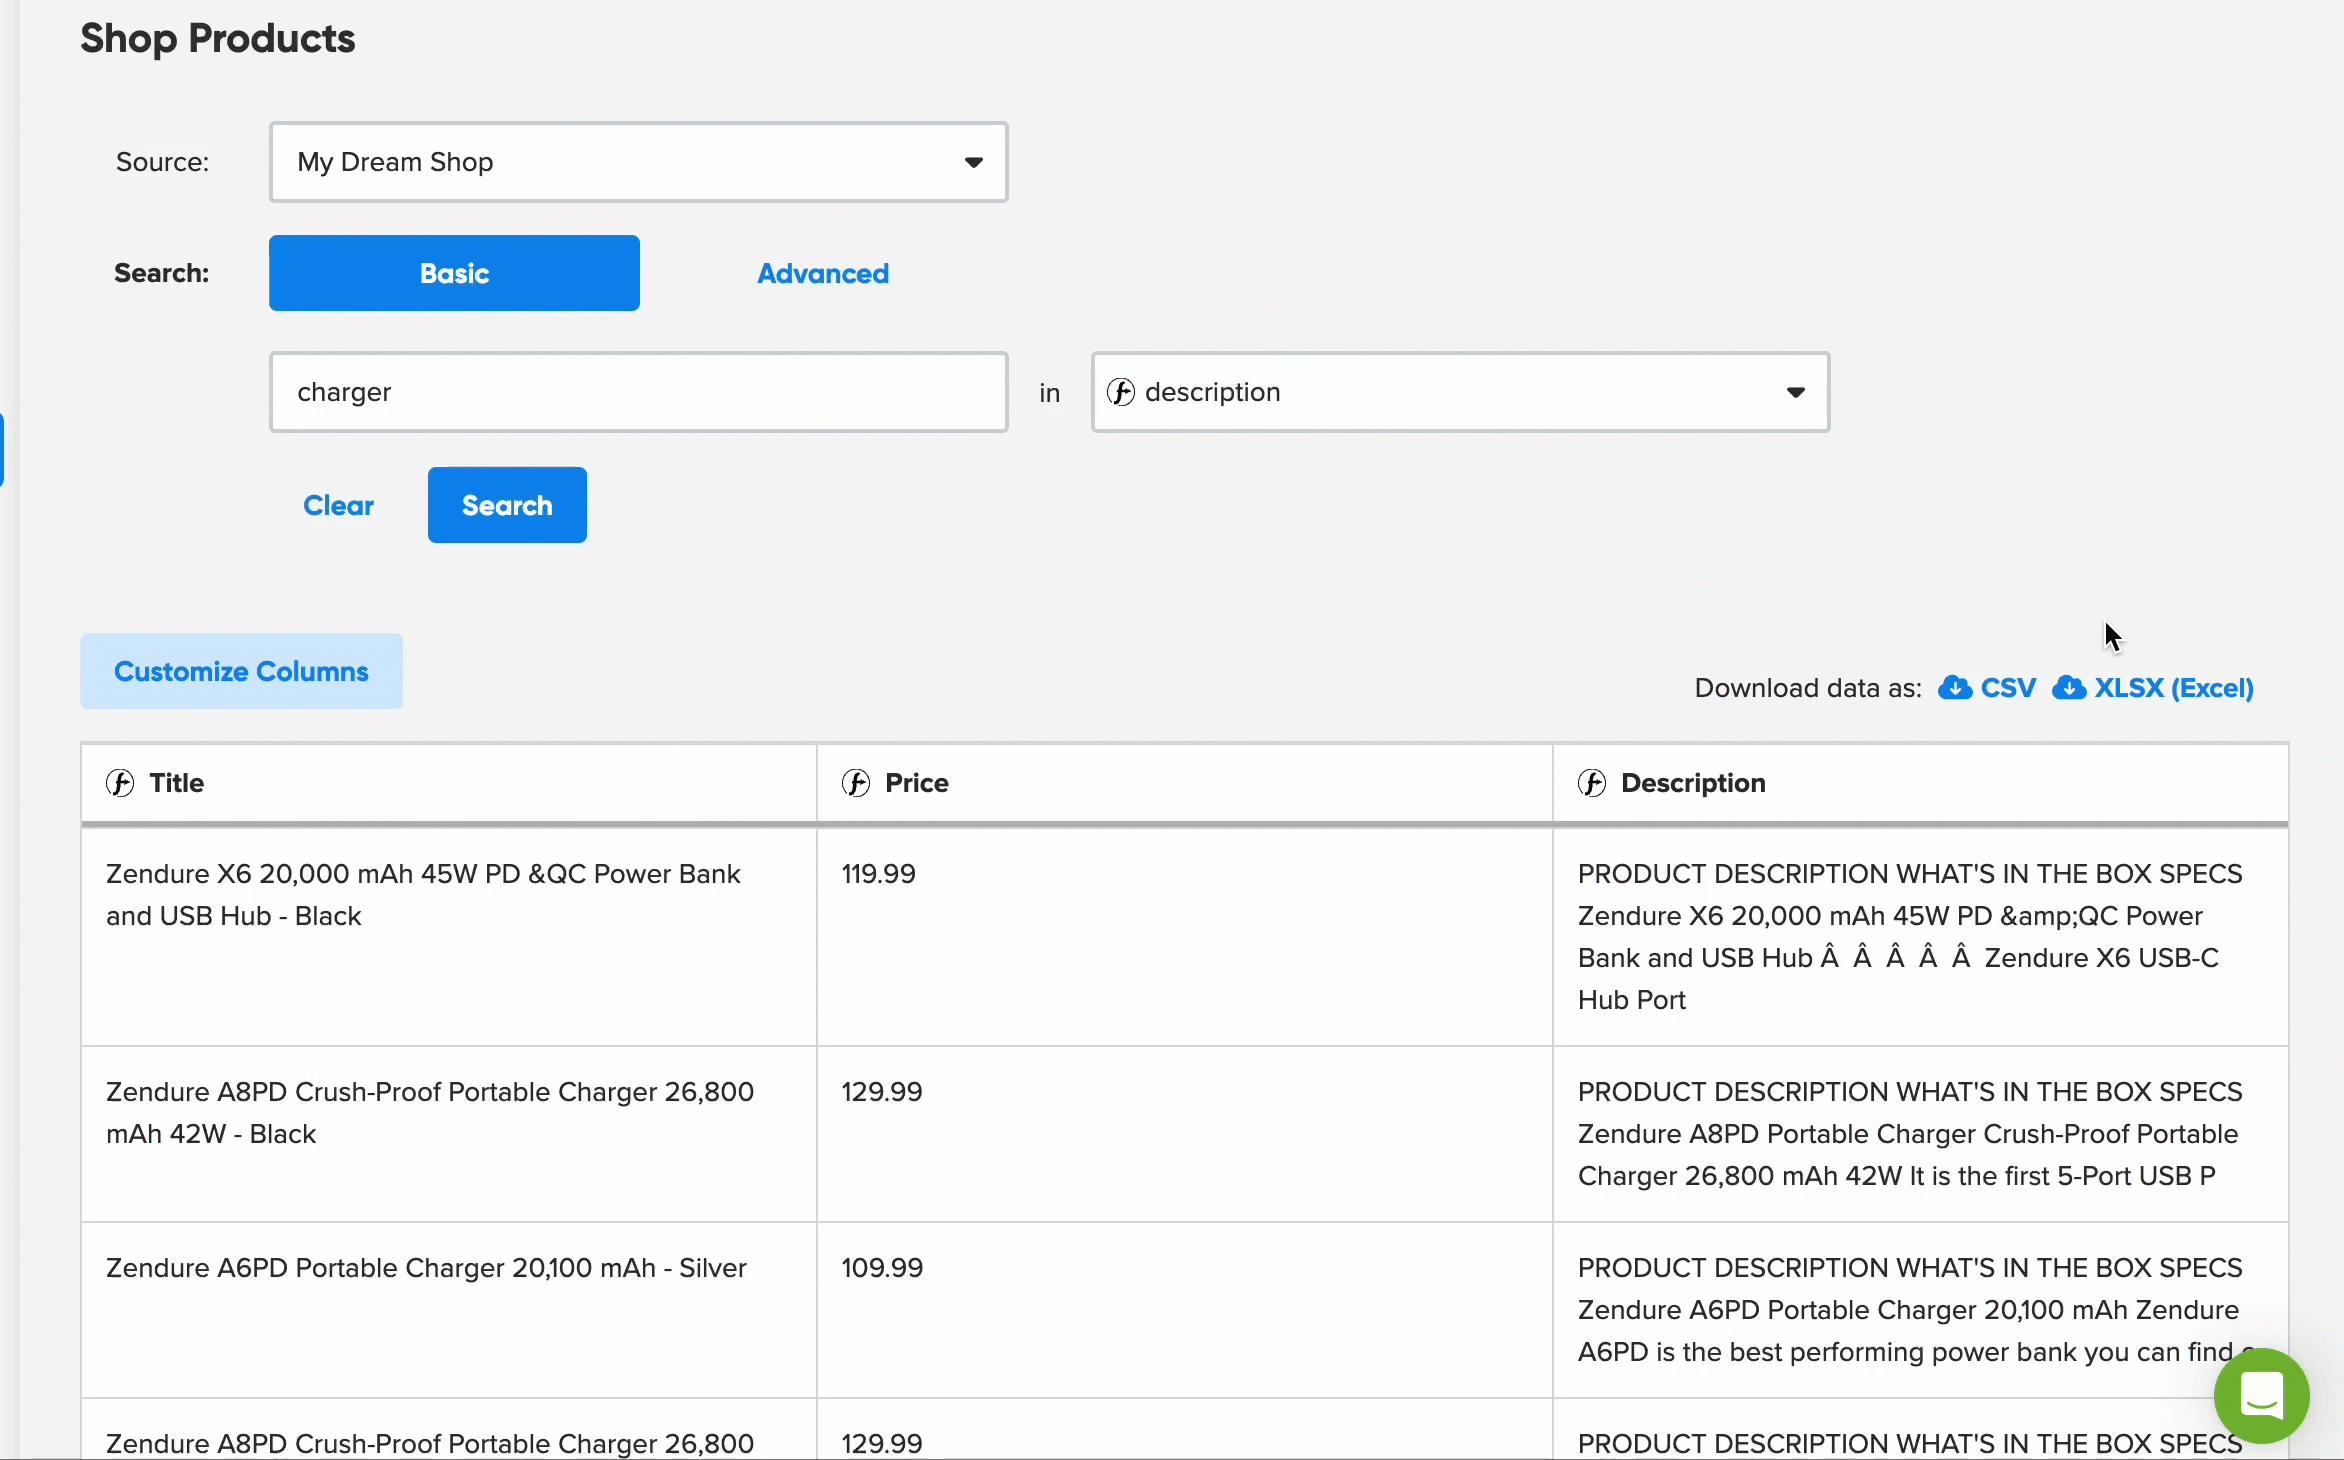This screenshot has height=1460, width=2344.
Task: Open the Source dropdown My Dream Shop
Action: (x=638, y=162)
